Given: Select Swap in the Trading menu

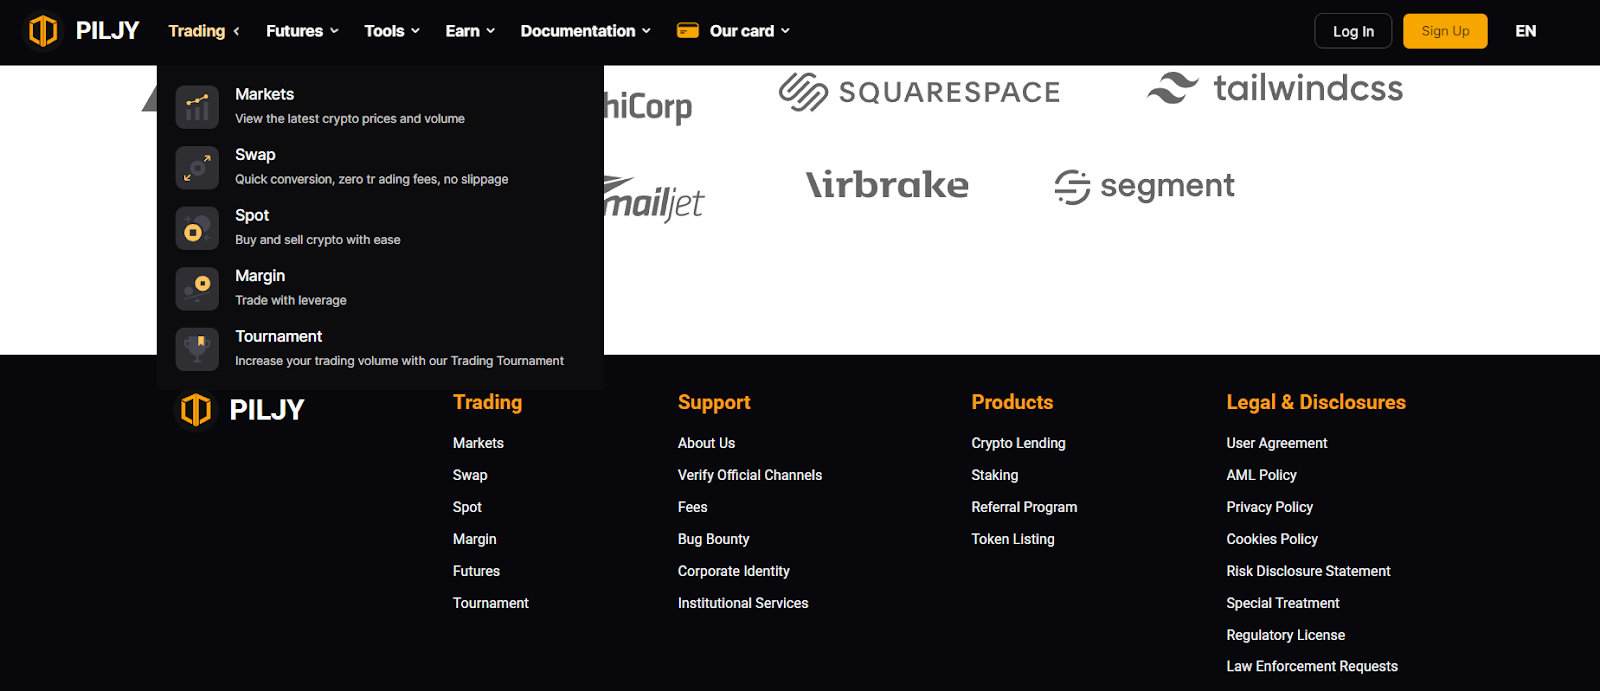Looking at the screenshot, I should (380, 167).
